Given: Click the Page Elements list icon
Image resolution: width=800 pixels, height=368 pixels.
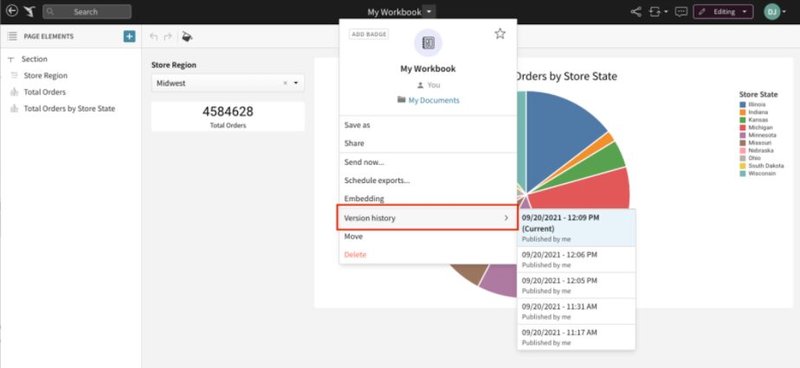Looking at the screenshot, I should pyautogui.click(x=12, y=36).
